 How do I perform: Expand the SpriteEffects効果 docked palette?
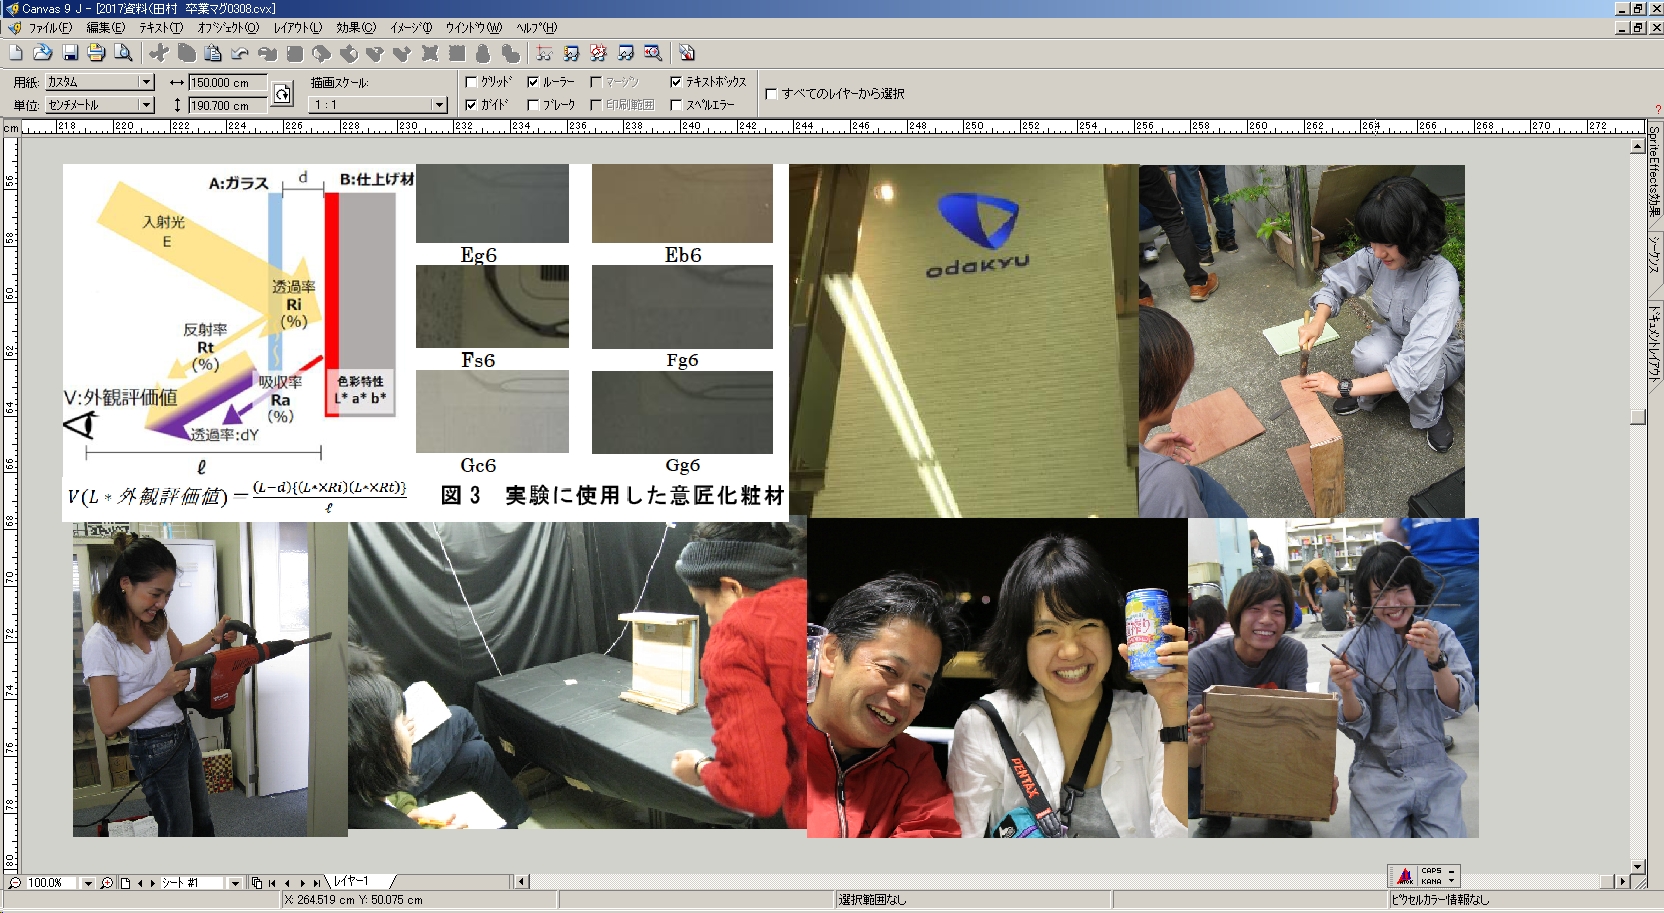pyautogui.click(x=1655, y=173)
